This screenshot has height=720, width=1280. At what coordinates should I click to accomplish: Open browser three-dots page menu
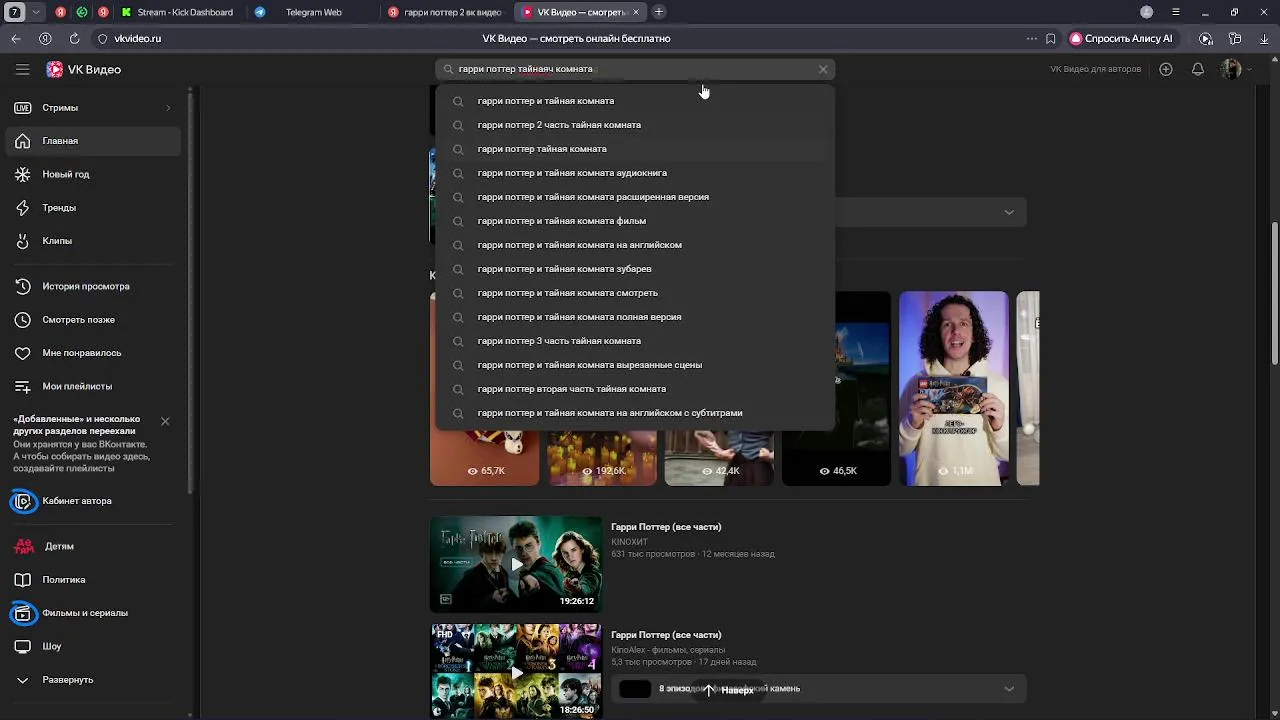point(1031,38)
